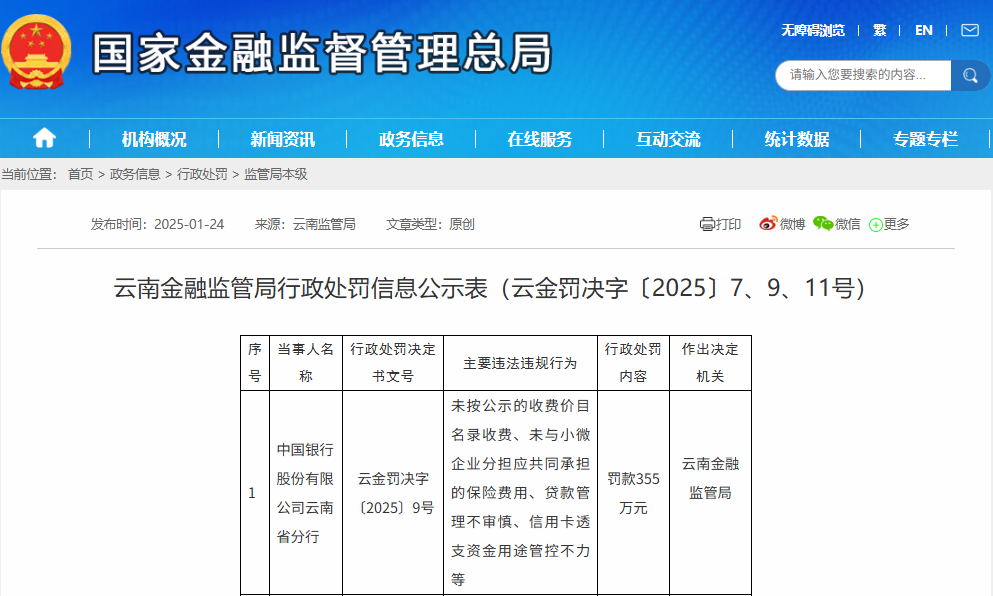Click the printer icon to print
This screenshot has height=596, width=993.
tap(707, 224)
